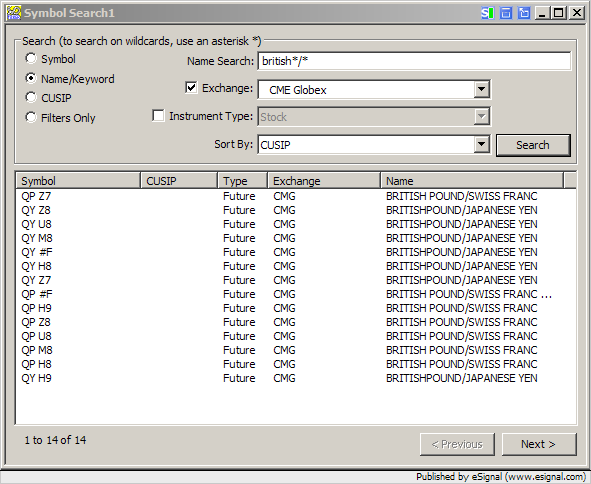Go to the Next results page
Viewport: 591px width, 484px height.
pos(539,444)
